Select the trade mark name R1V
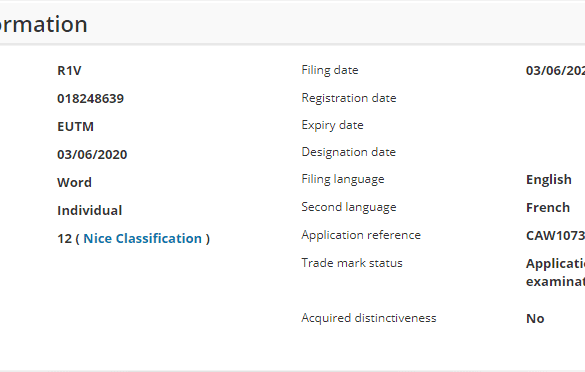Viewport: 585px width, 372px height. pyautogui.click(x=69, y=71)
